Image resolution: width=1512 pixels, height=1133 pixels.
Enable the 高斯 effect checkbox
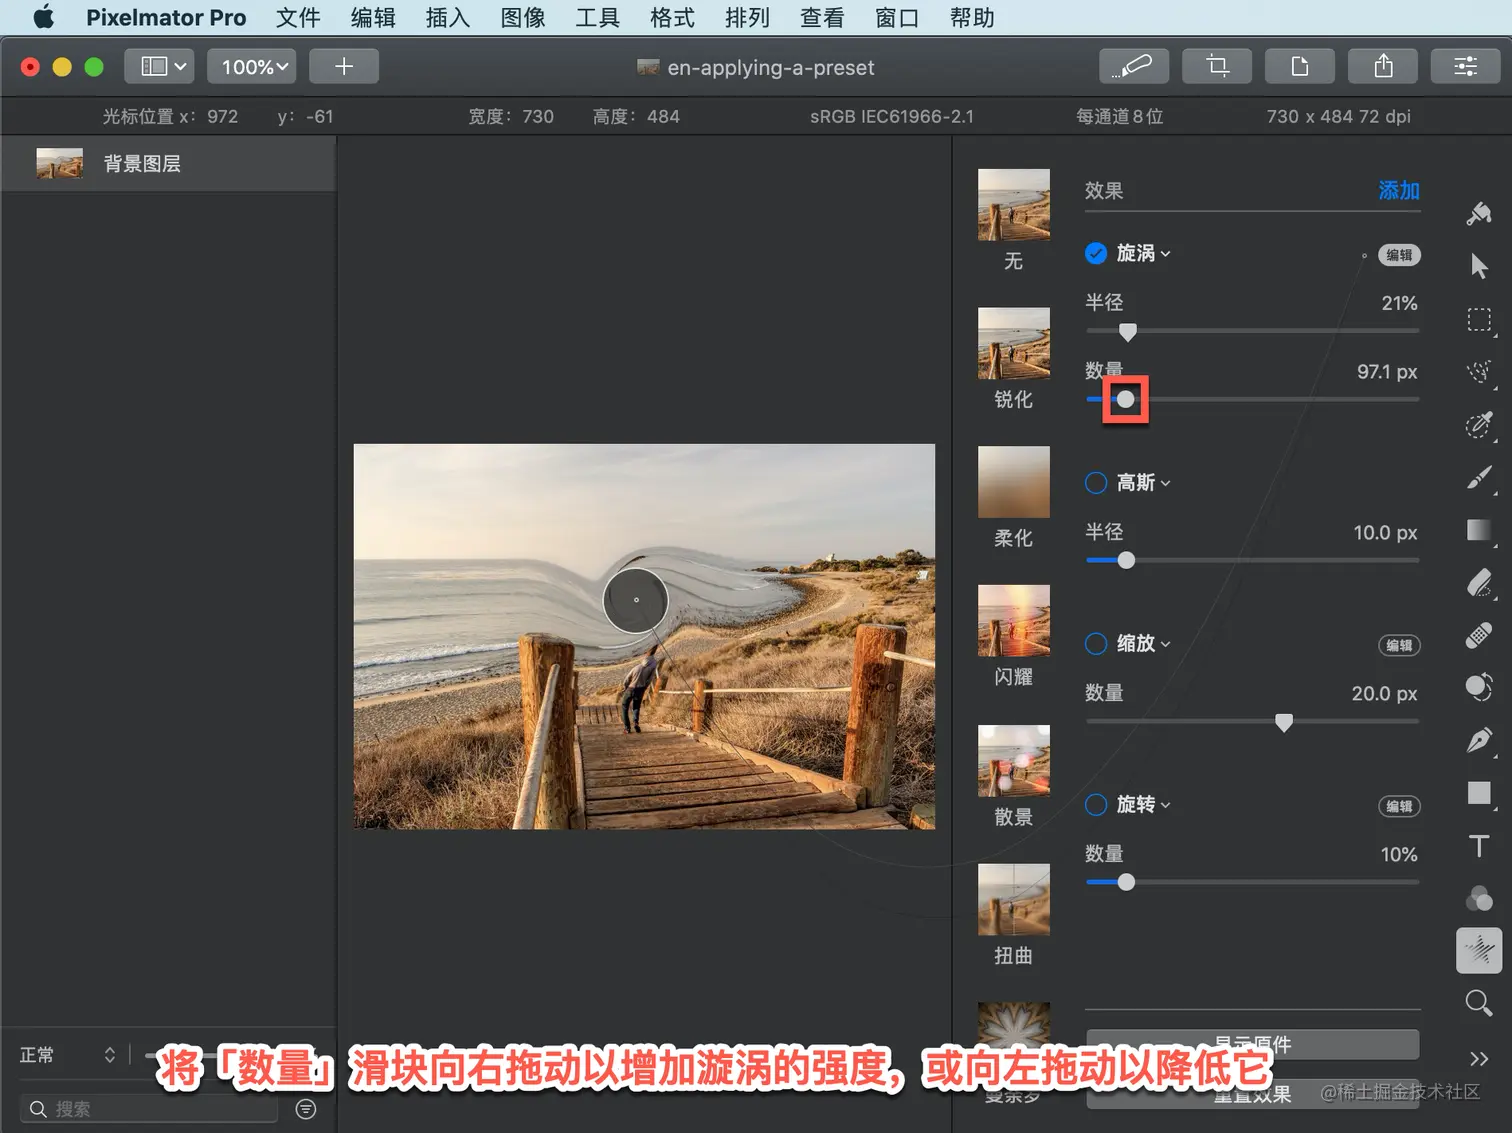(1096, 483)
